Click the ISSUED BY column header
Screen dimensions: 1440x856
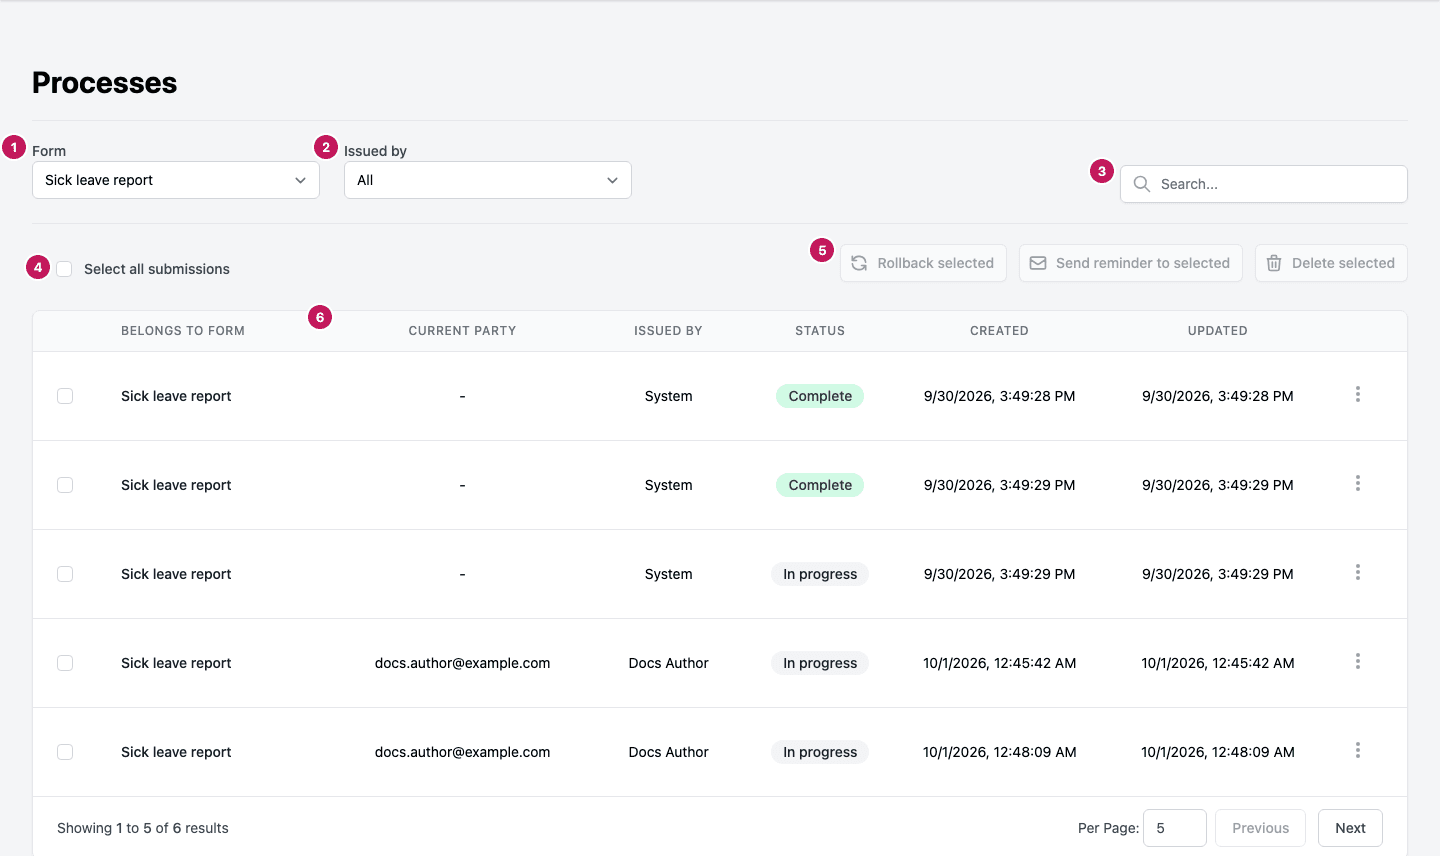[x=668, y=331]
